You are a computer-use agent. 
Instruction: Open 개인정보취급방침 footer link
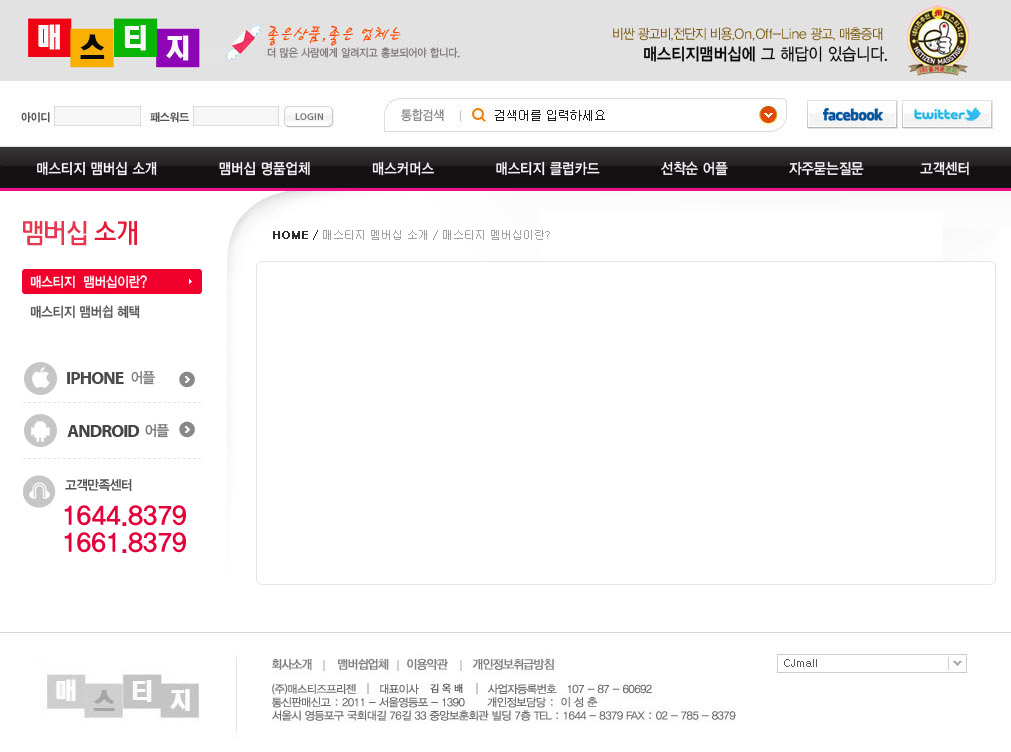513,664
